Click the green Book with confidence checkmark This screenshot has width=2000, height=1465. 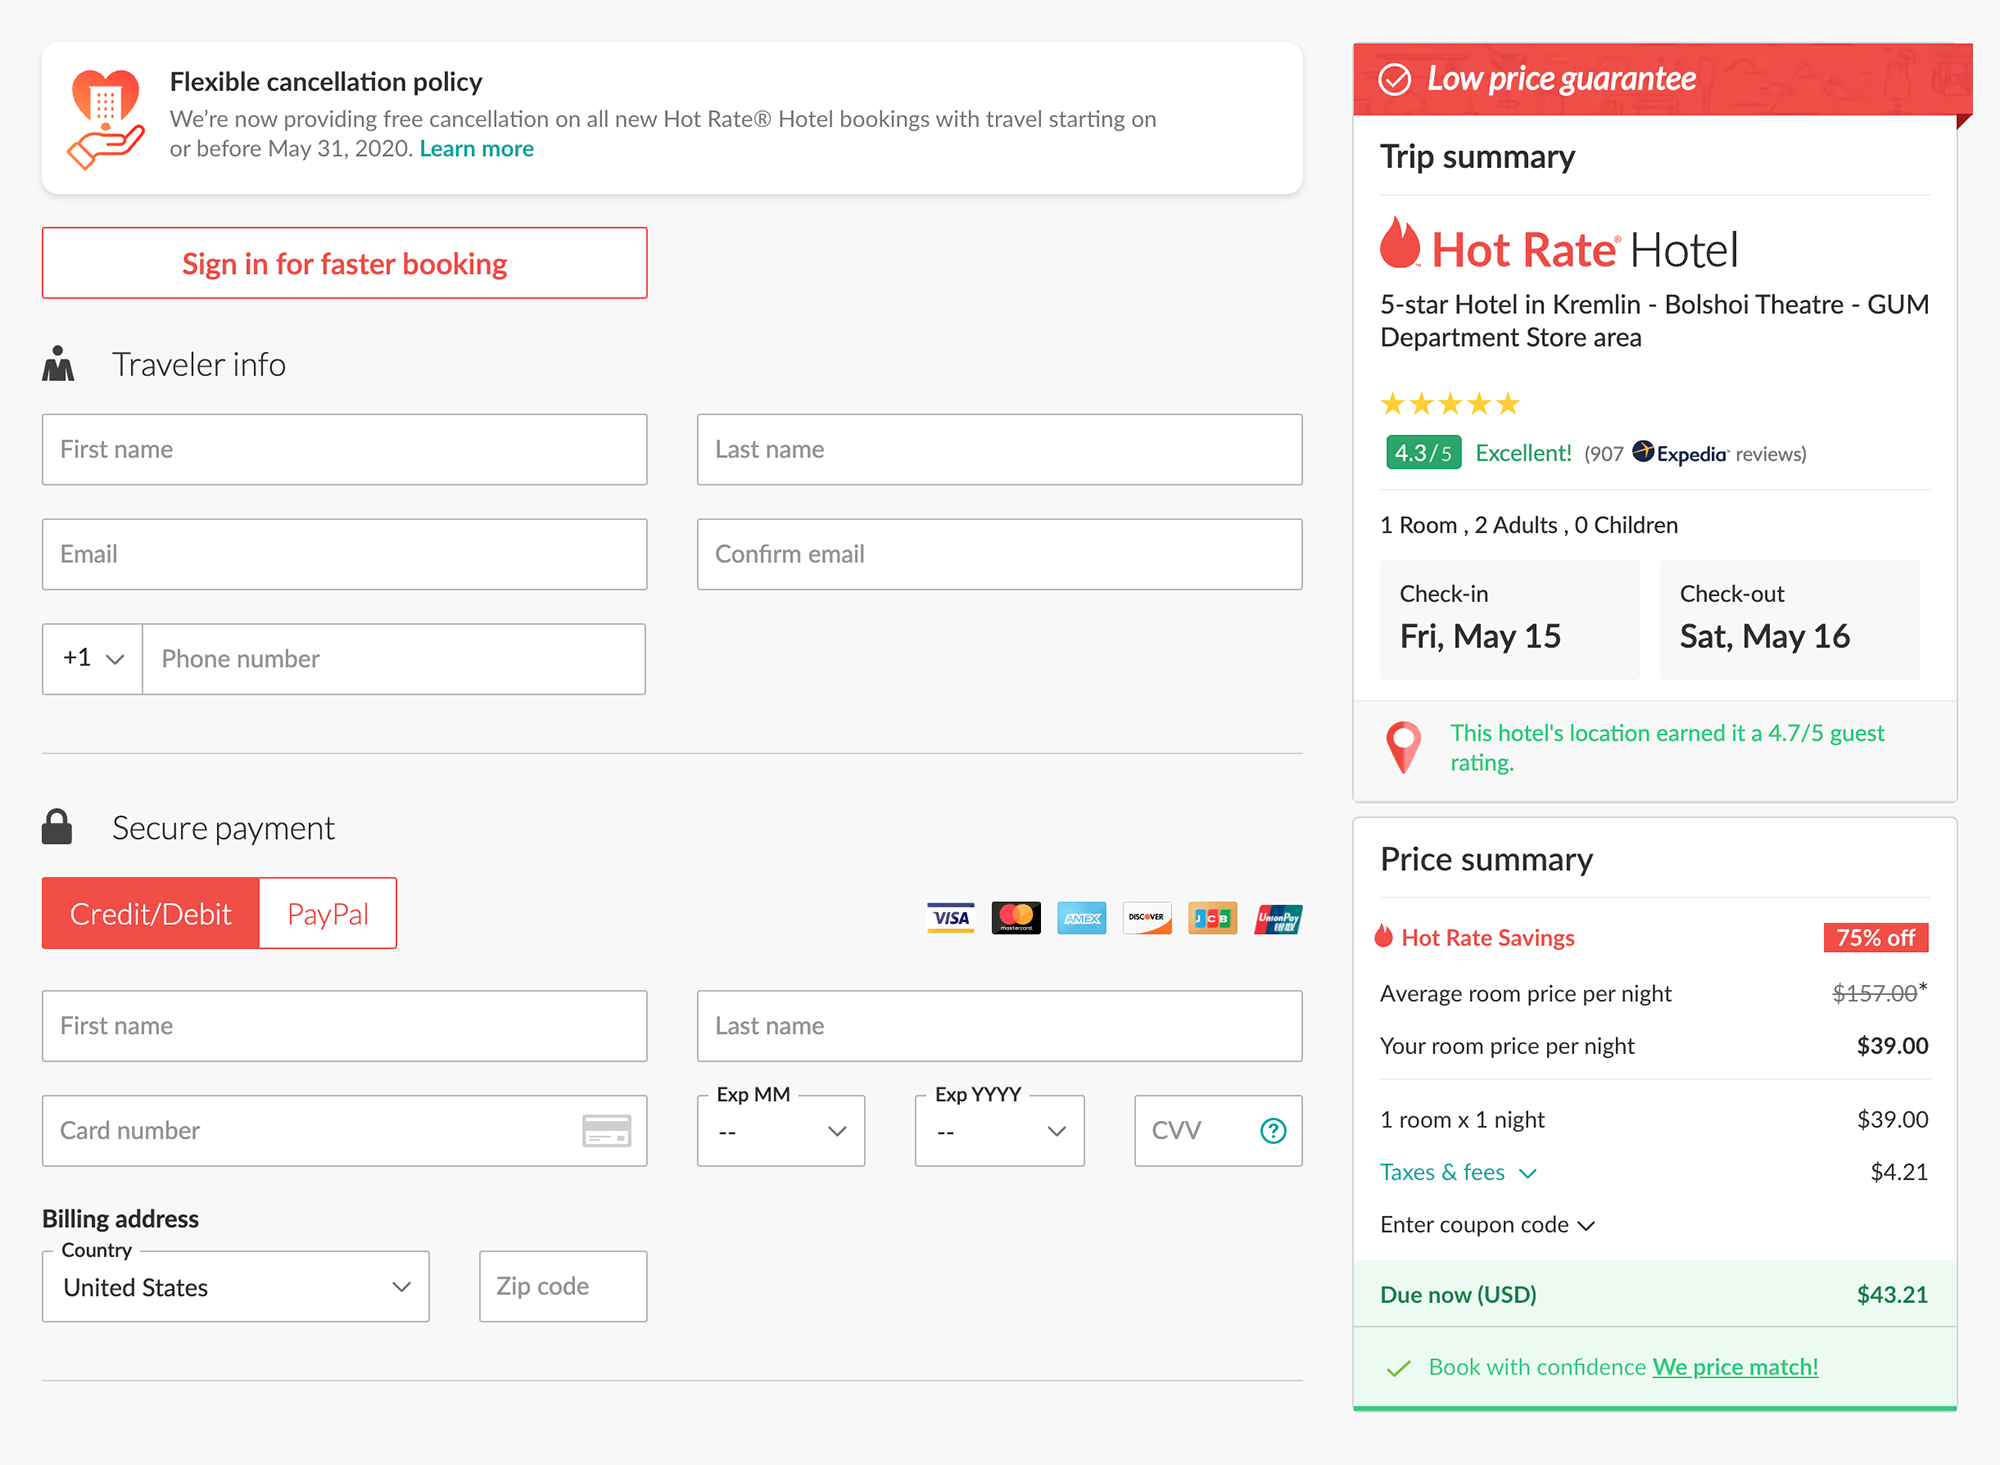click(x=1399, y=1368)
